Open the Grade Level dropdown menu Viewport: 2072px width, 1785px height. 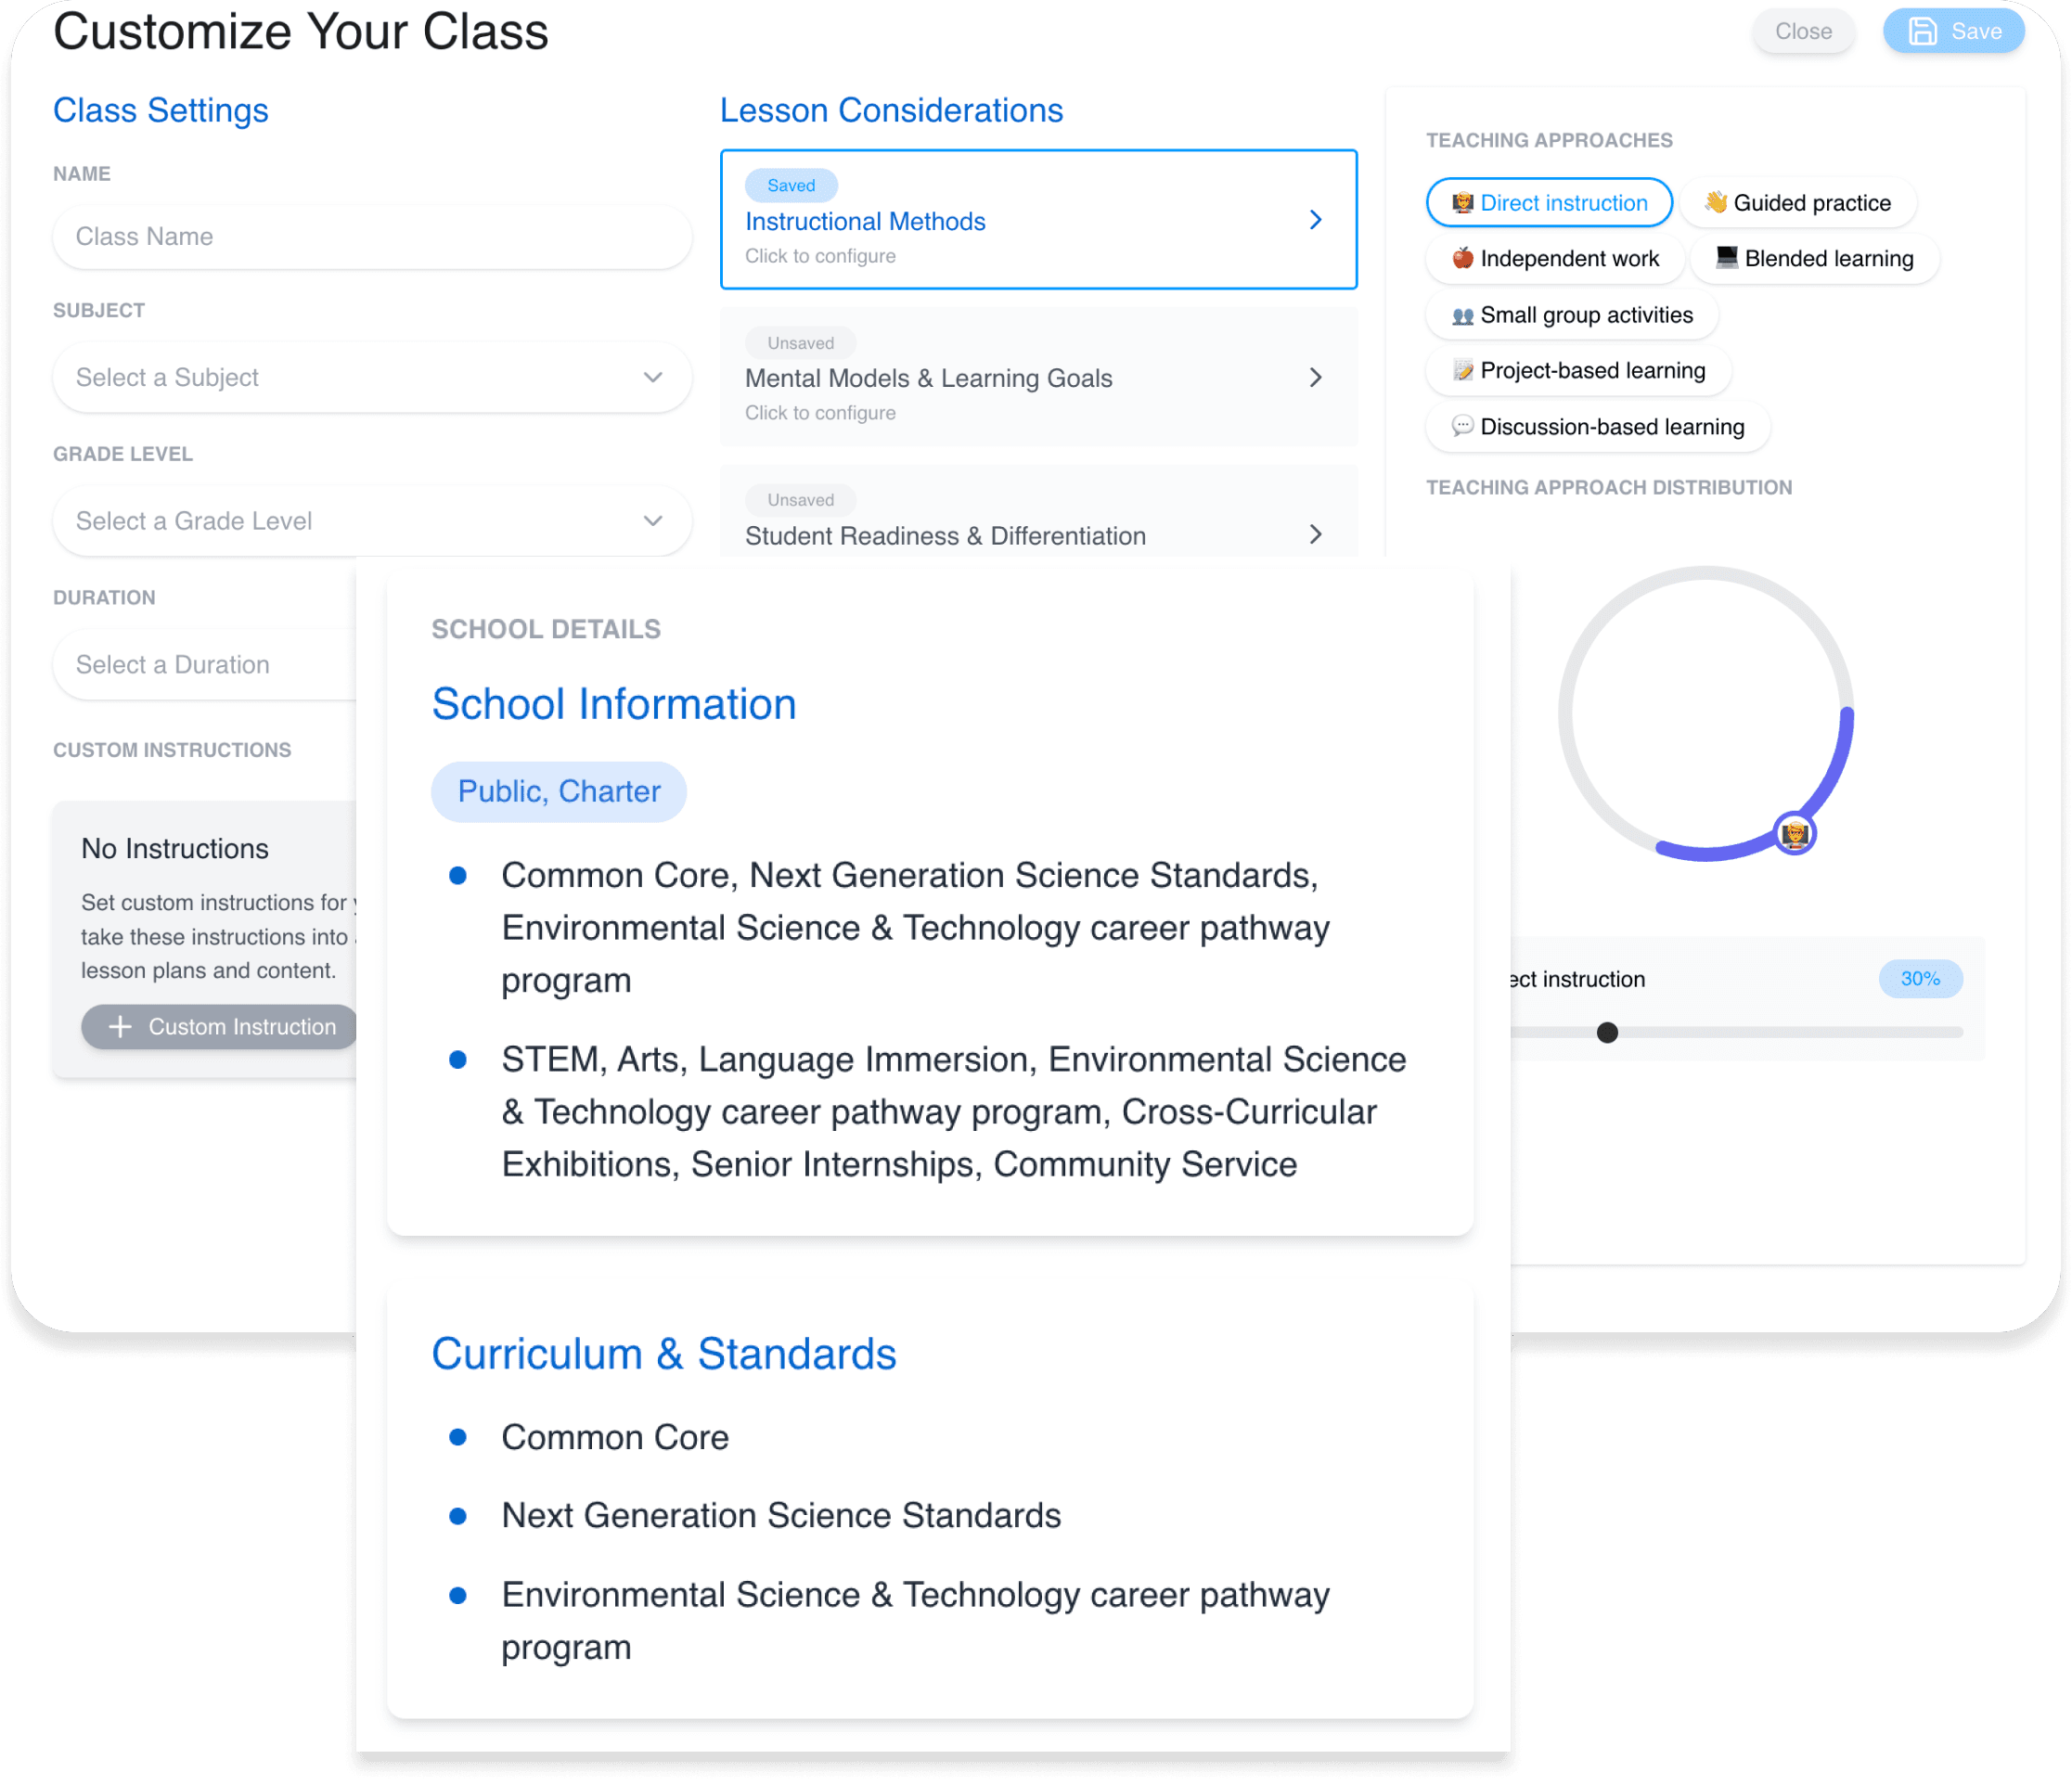tap(368, 520)
